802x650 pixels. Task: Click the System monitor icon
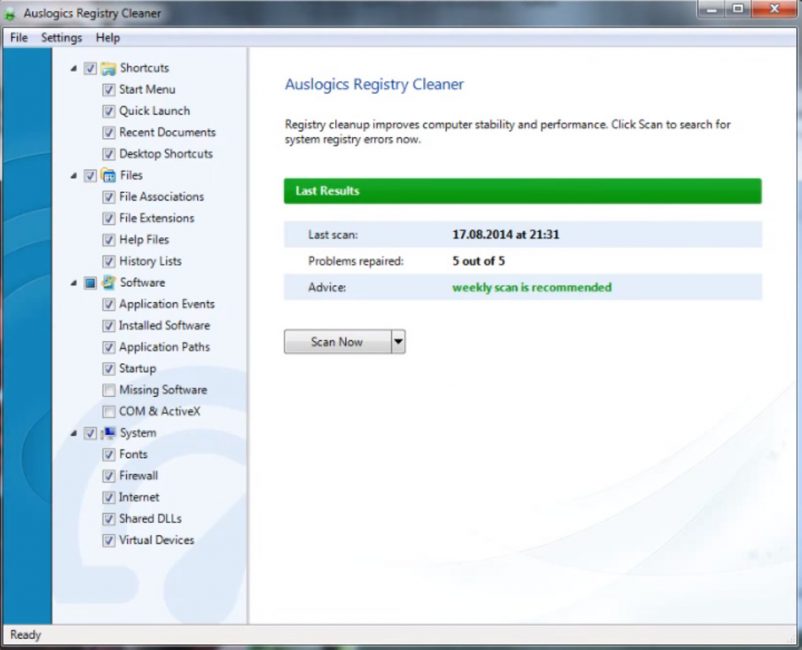(x=108, y=433)
